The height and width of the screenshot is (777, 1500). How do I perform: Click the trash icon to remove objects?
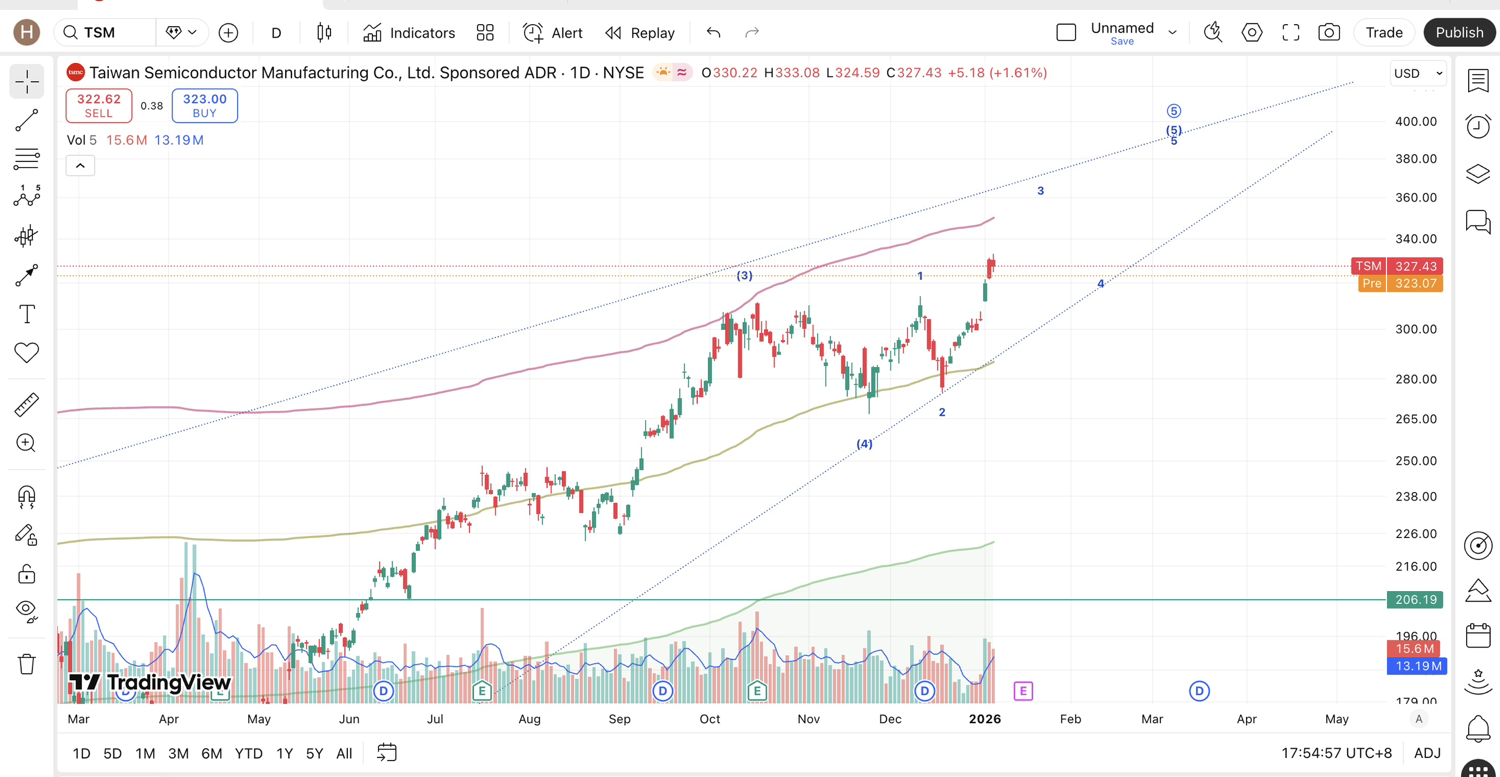[27, 664]
